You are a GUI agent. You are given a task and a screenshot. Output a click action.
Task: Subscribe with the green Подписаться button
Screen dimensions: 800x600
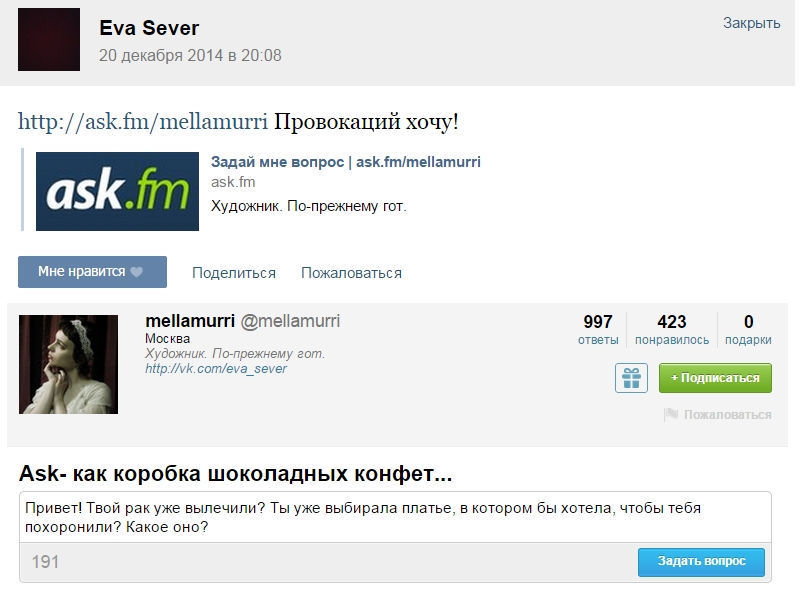pos(715,378)
